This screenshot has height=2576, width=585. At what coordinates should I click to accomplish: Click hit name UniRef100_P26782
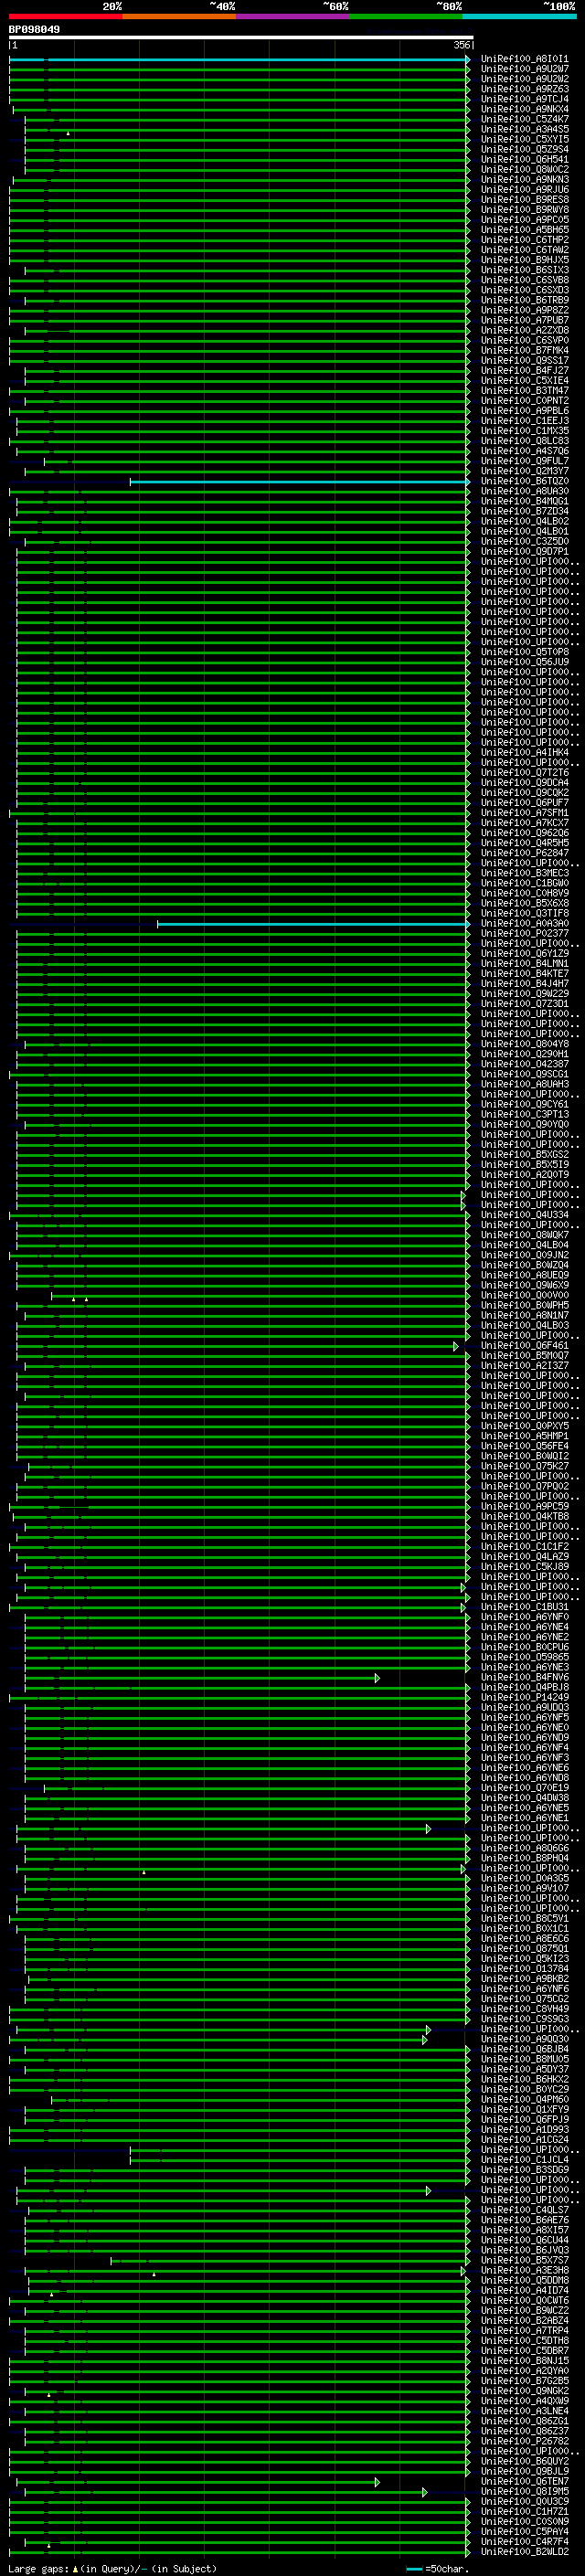524,2442
